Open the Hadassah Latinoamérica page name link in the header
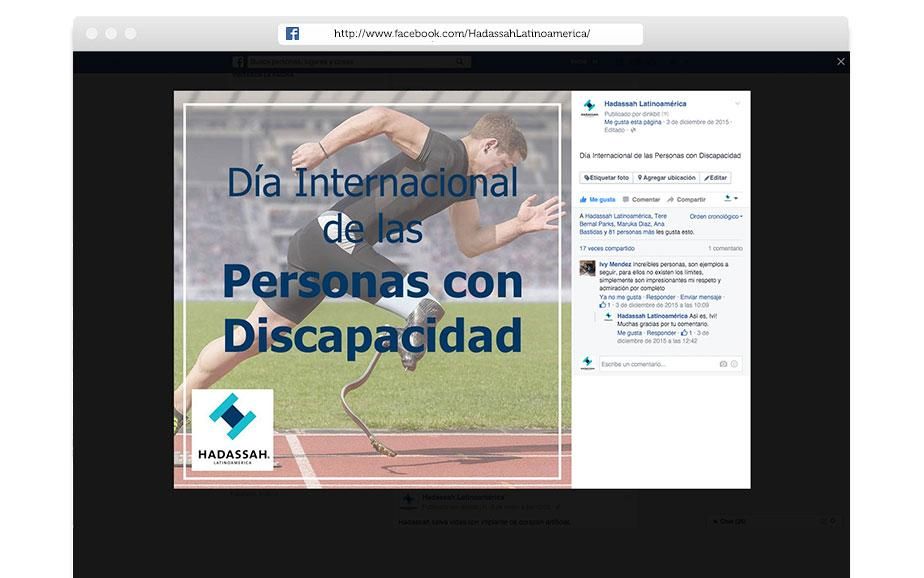 click(x=645, y=104)
